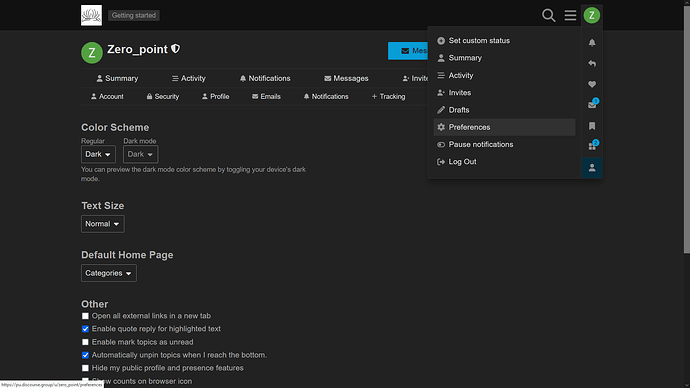Open the Messages profile tab
Viewport: 690px width, 388px height.
pyautogui.click(x=346, y=78)
